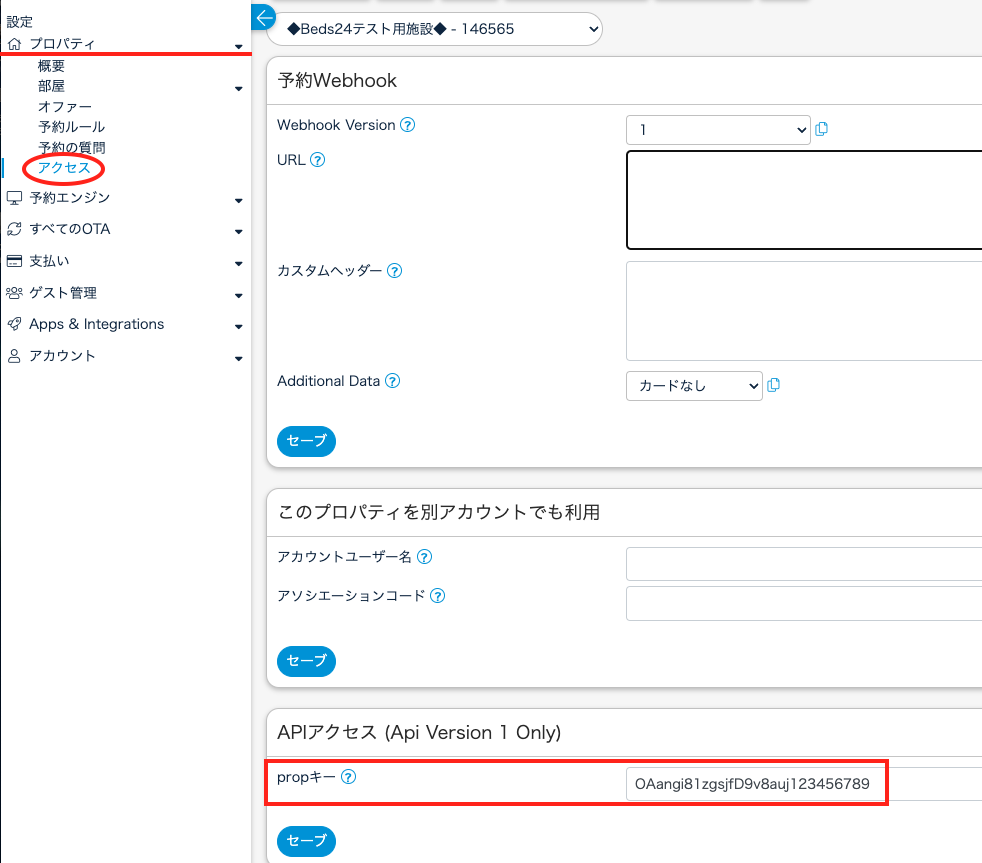Open the Additional Data カードなし dropdown

693,386
